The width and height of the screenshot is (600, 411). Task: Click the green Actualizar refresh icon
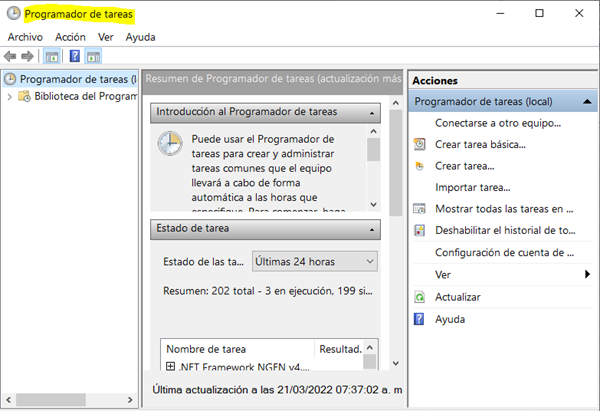(419, 297)
